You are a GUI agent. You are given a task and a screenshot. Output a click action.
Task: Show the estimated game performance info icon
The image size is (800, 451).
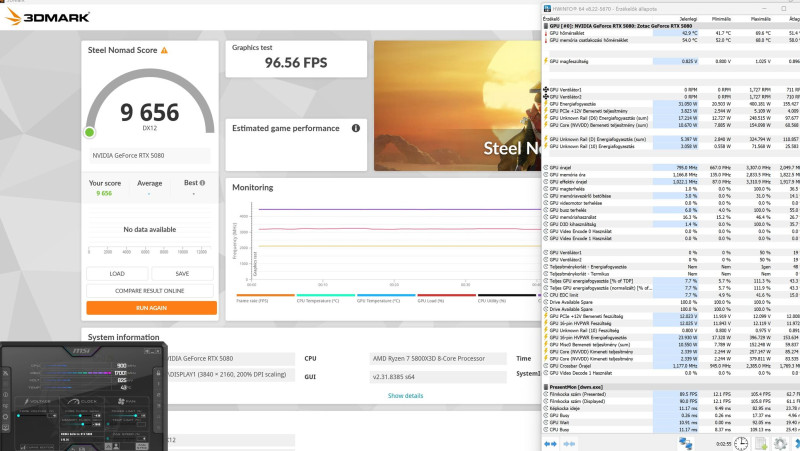[356, 128]
